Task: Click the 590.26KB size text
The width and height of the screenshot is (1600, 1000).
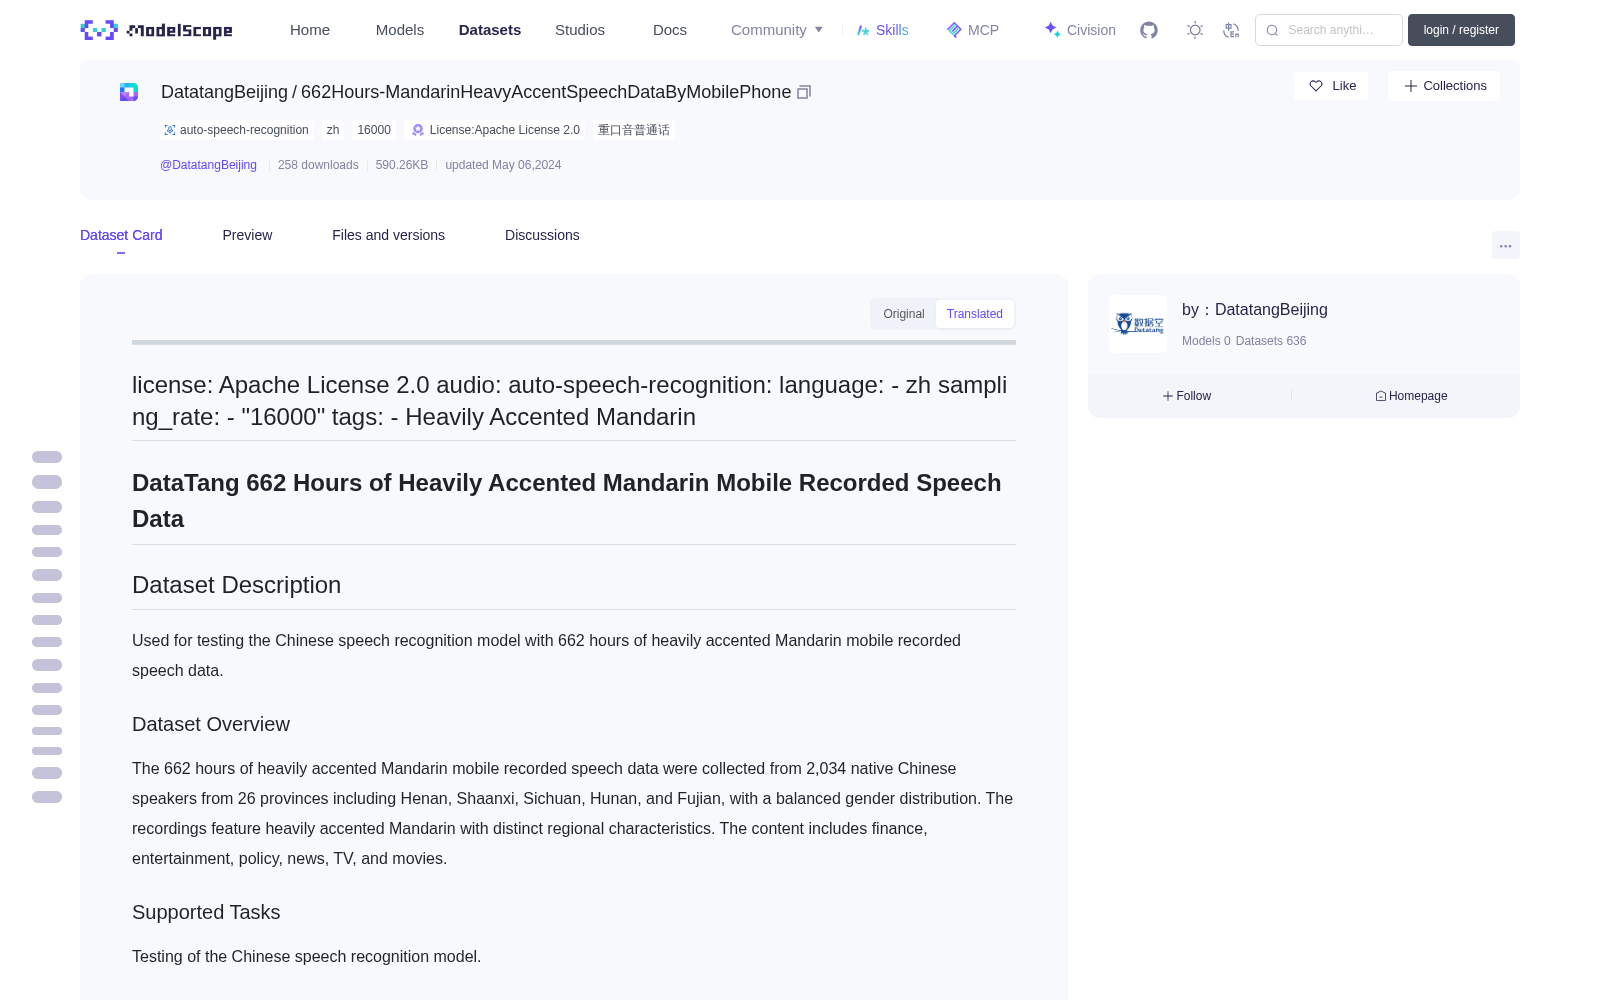Action: click(x=402, y=165)
